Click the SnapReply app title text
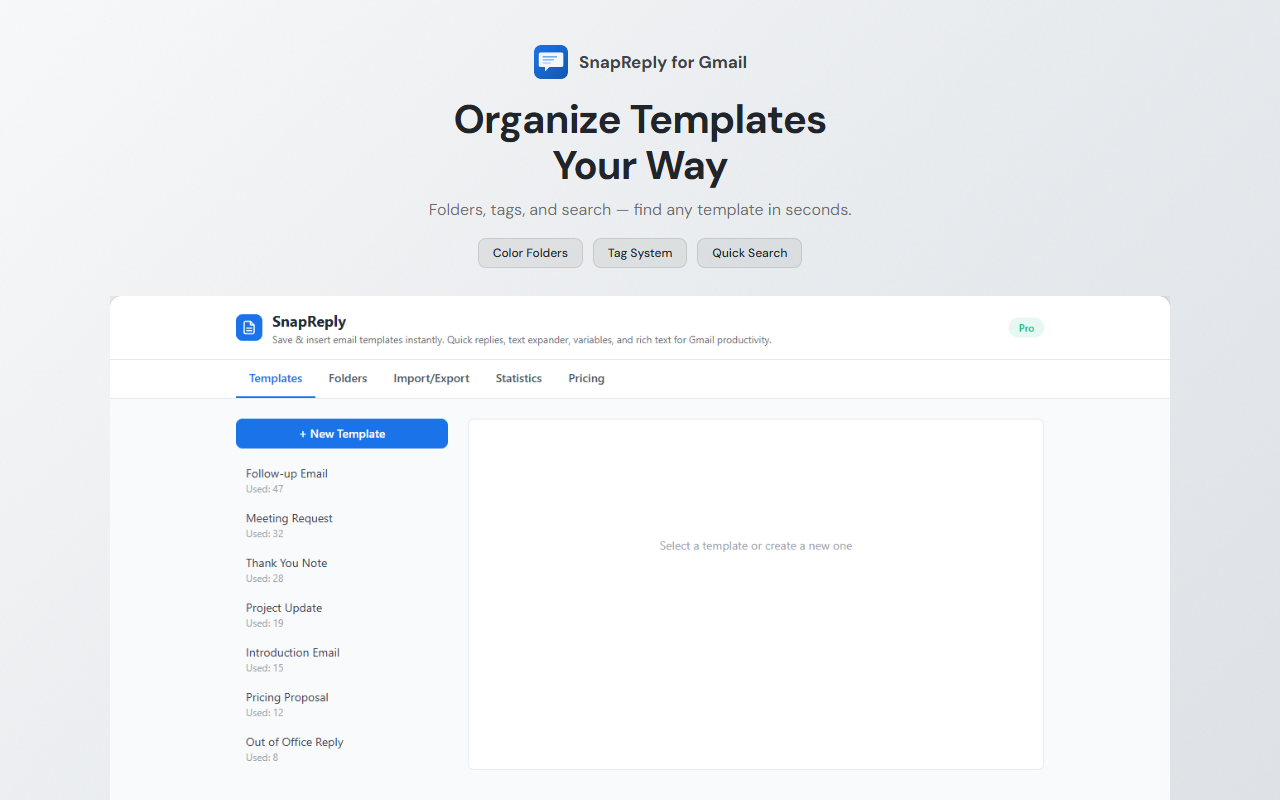This screenshot has height=800, width=1280. [309, 322]
